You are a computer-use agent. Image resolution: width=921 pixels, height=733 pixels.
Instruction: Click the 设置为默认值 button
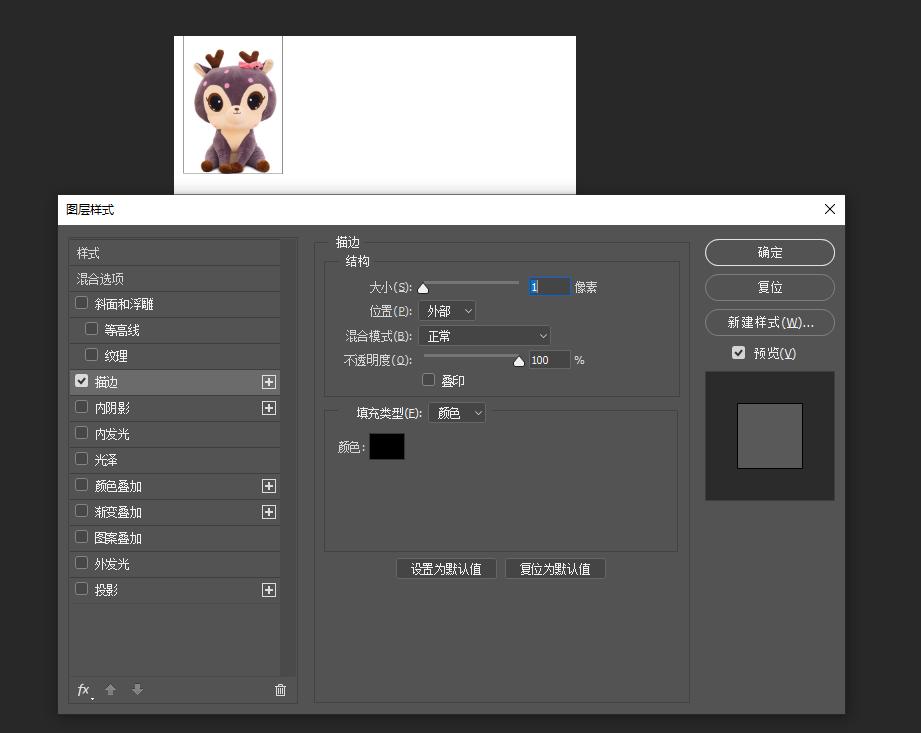[446, 568]
